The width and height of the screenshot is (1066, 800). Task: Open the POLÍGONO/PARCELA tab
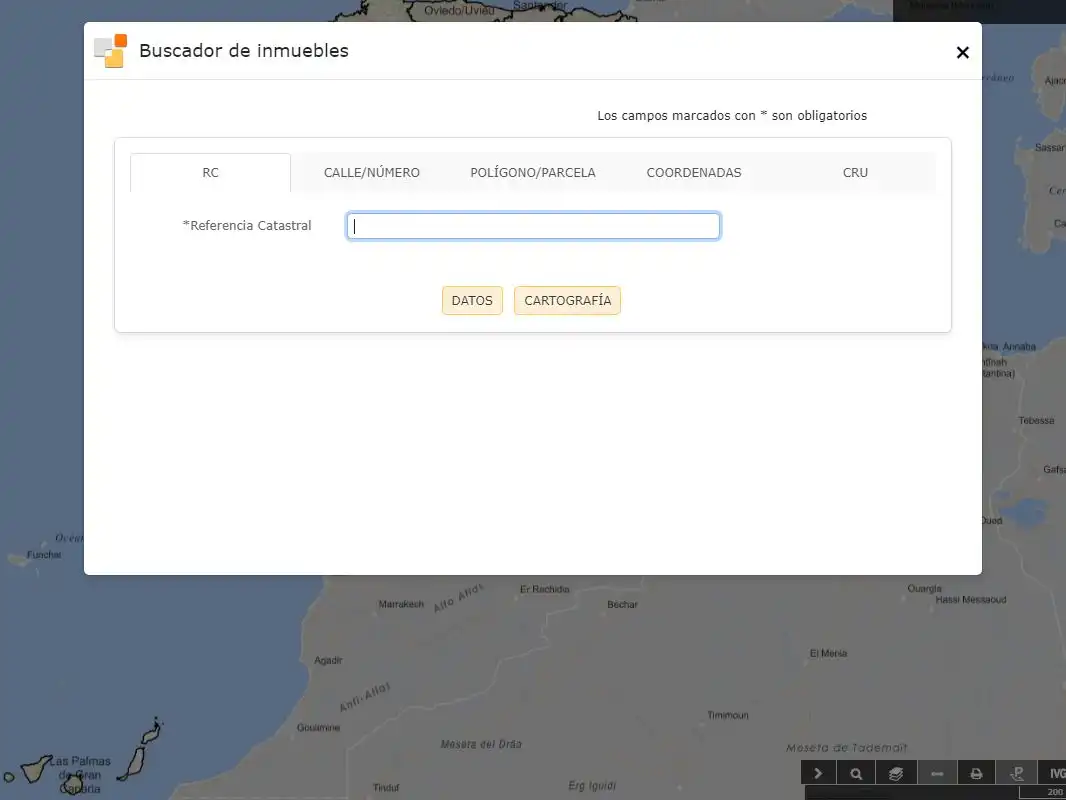pyautogui.click(x=533, y=173)
